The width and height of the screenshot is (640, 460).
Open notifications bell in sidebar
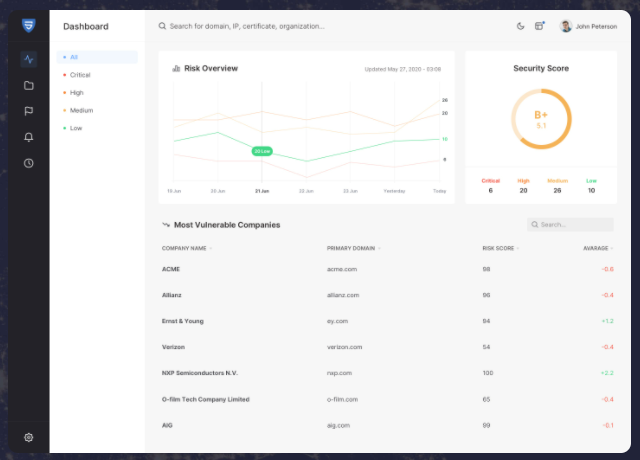tap(29, 137)
